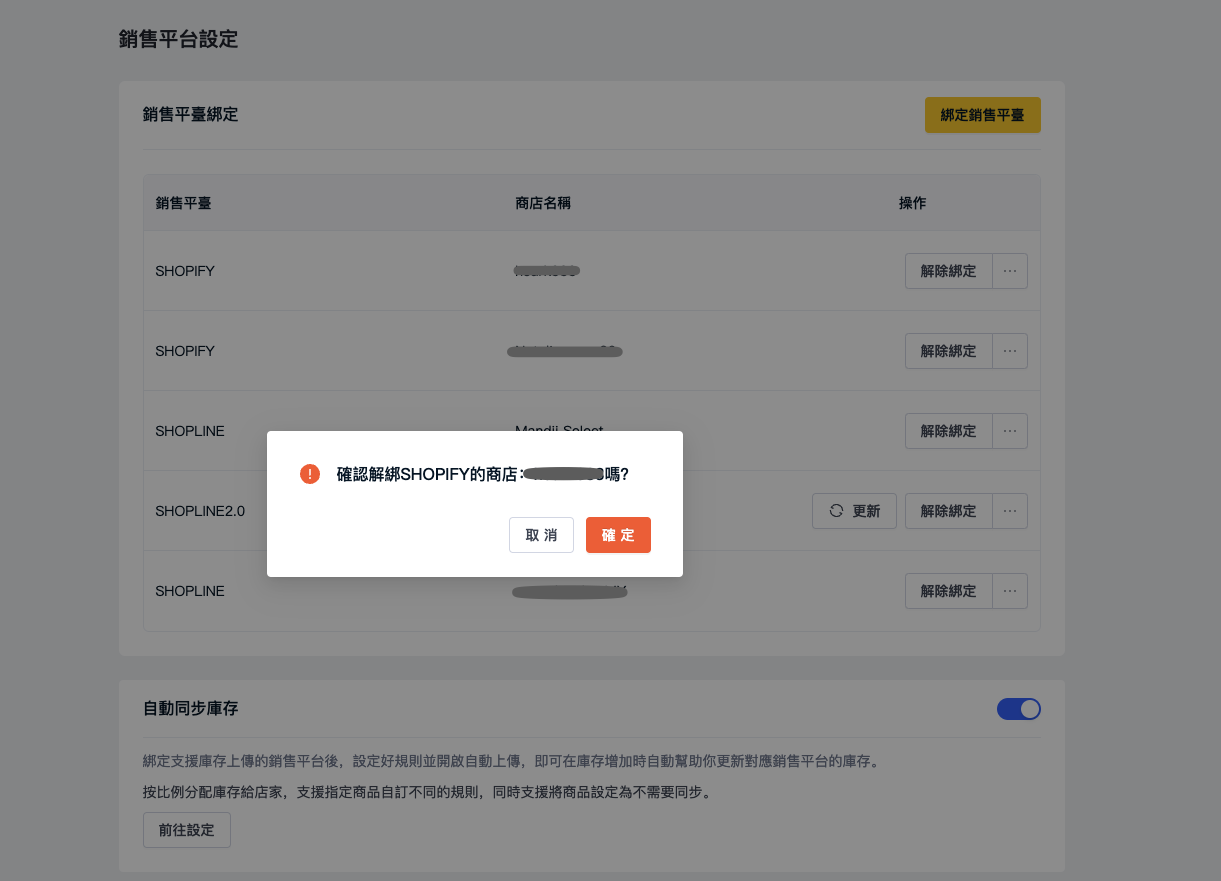This screenshot has width=1221, height=881.
Task: Open the ··· menu in first SHOPIFY row
Action: tap(1010, 271)
